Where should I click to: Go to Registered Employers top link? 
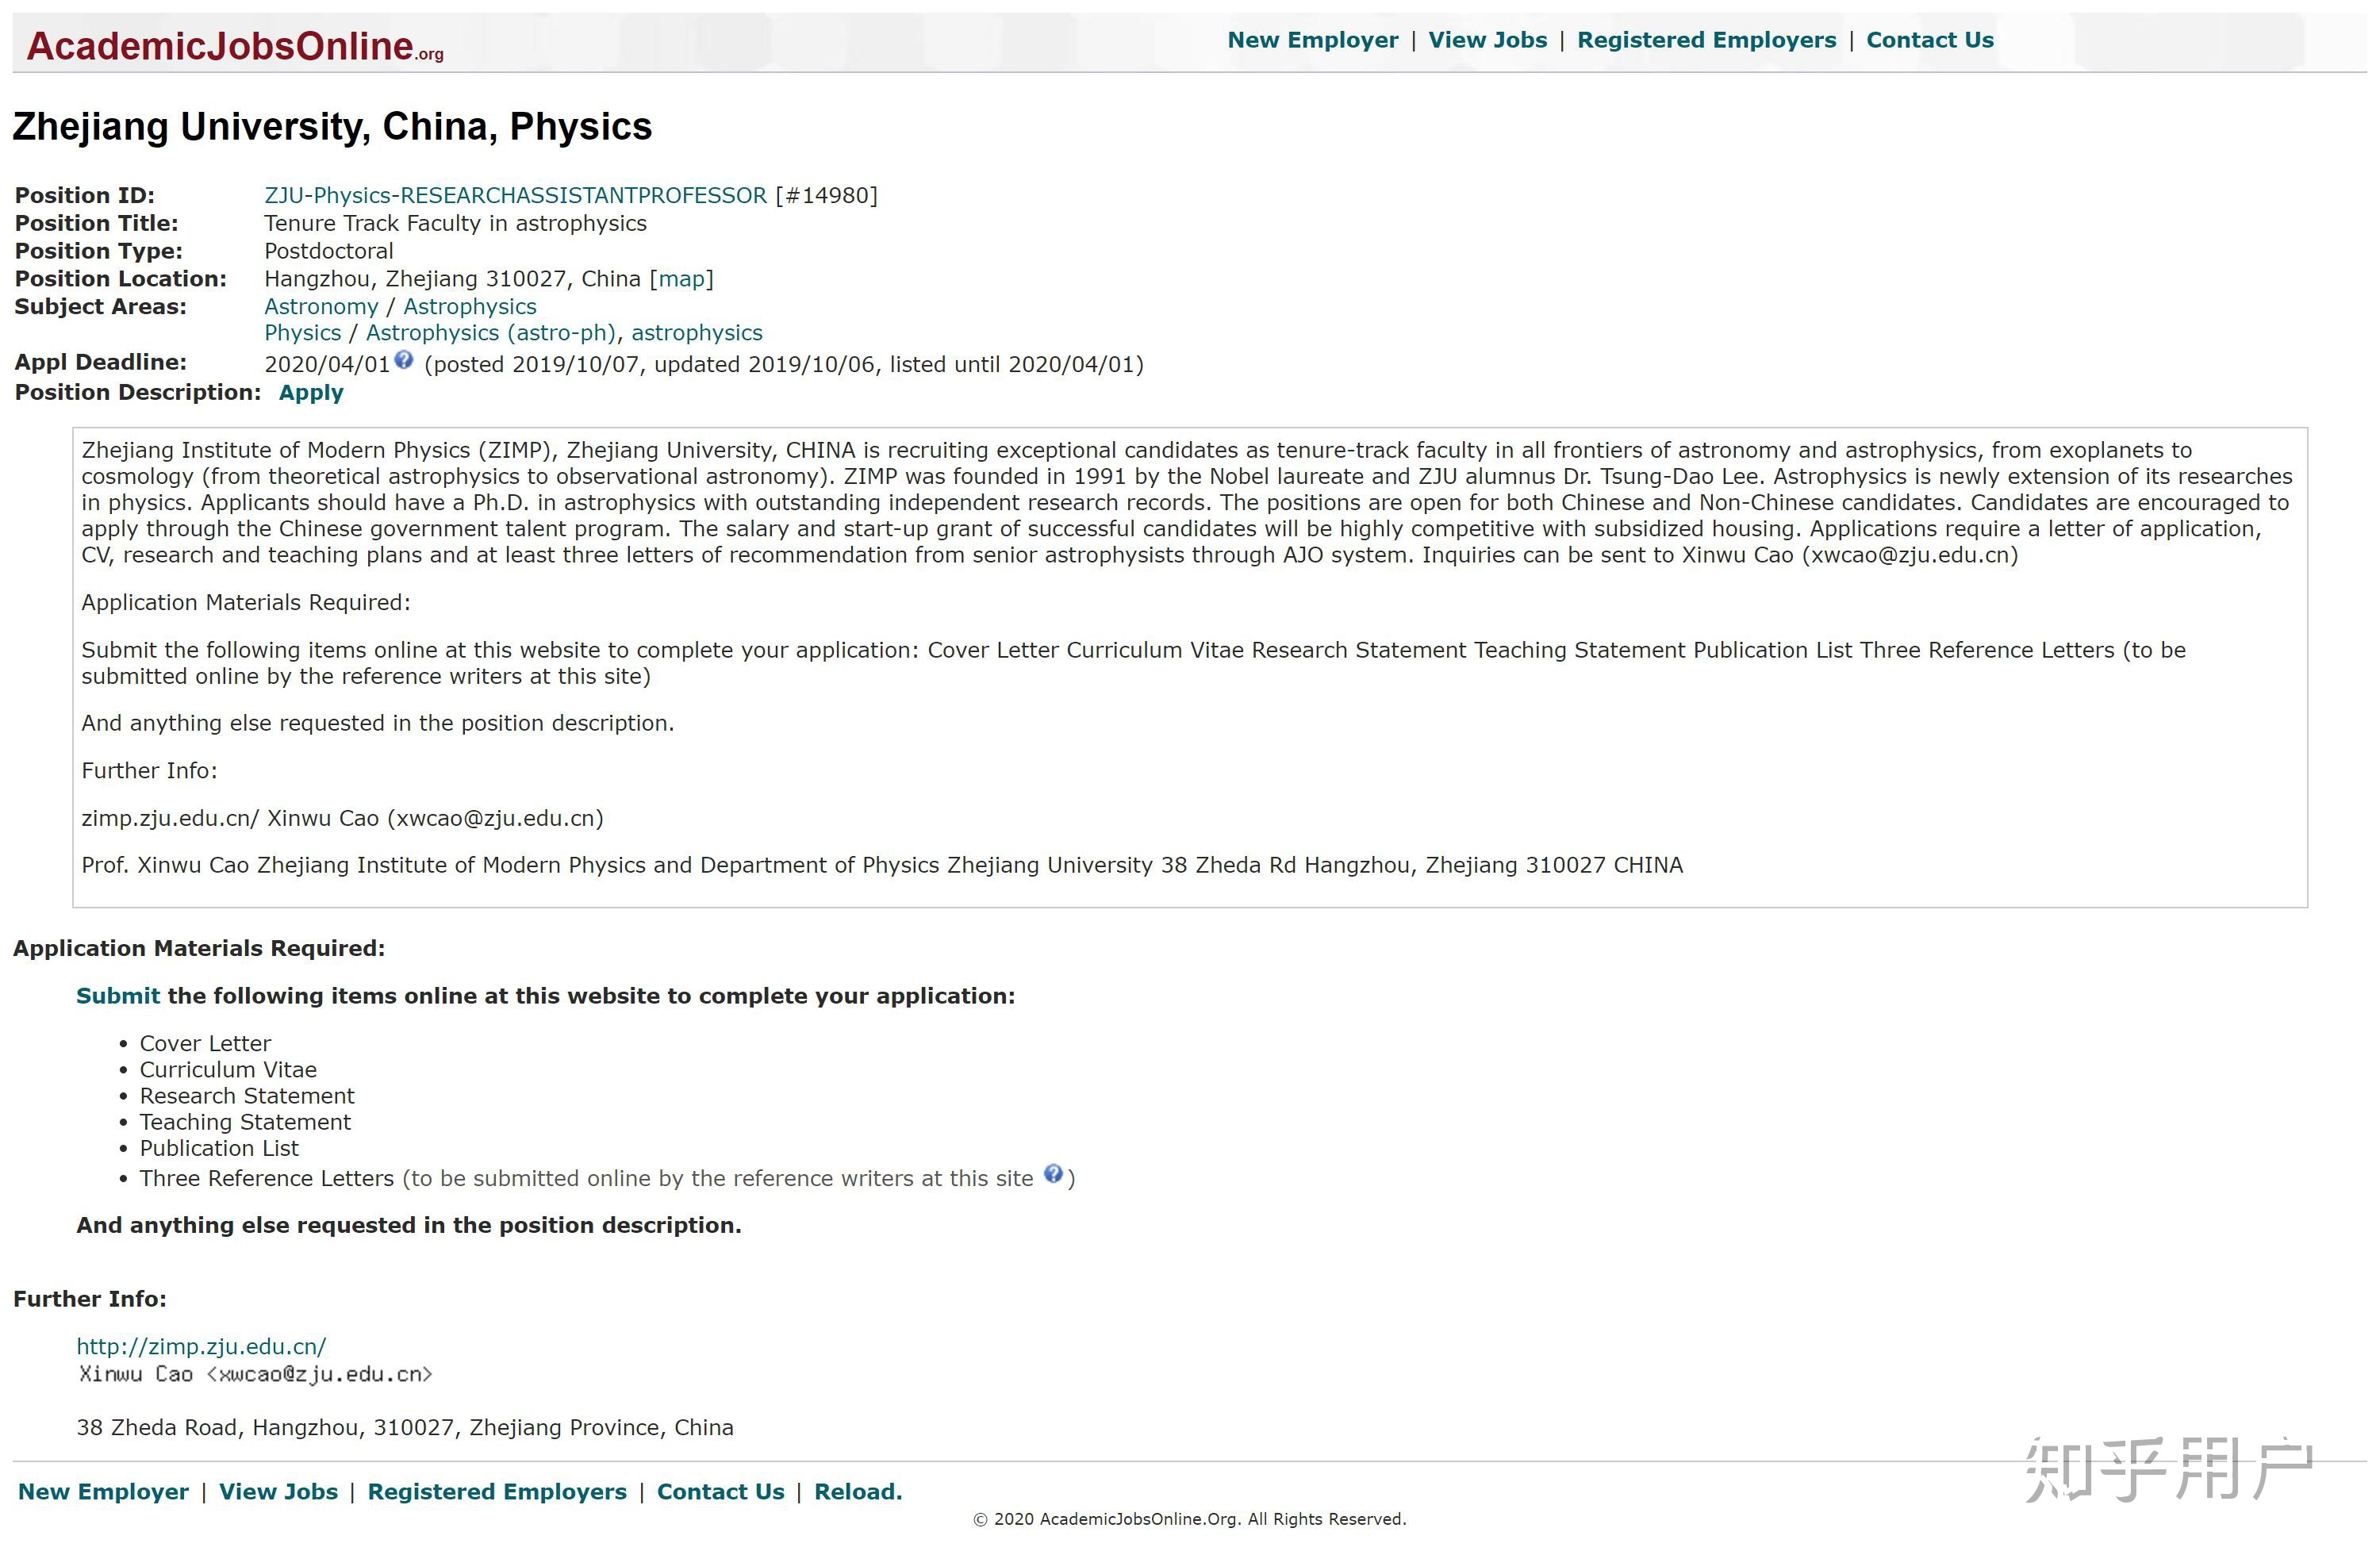coord(1706,40)
